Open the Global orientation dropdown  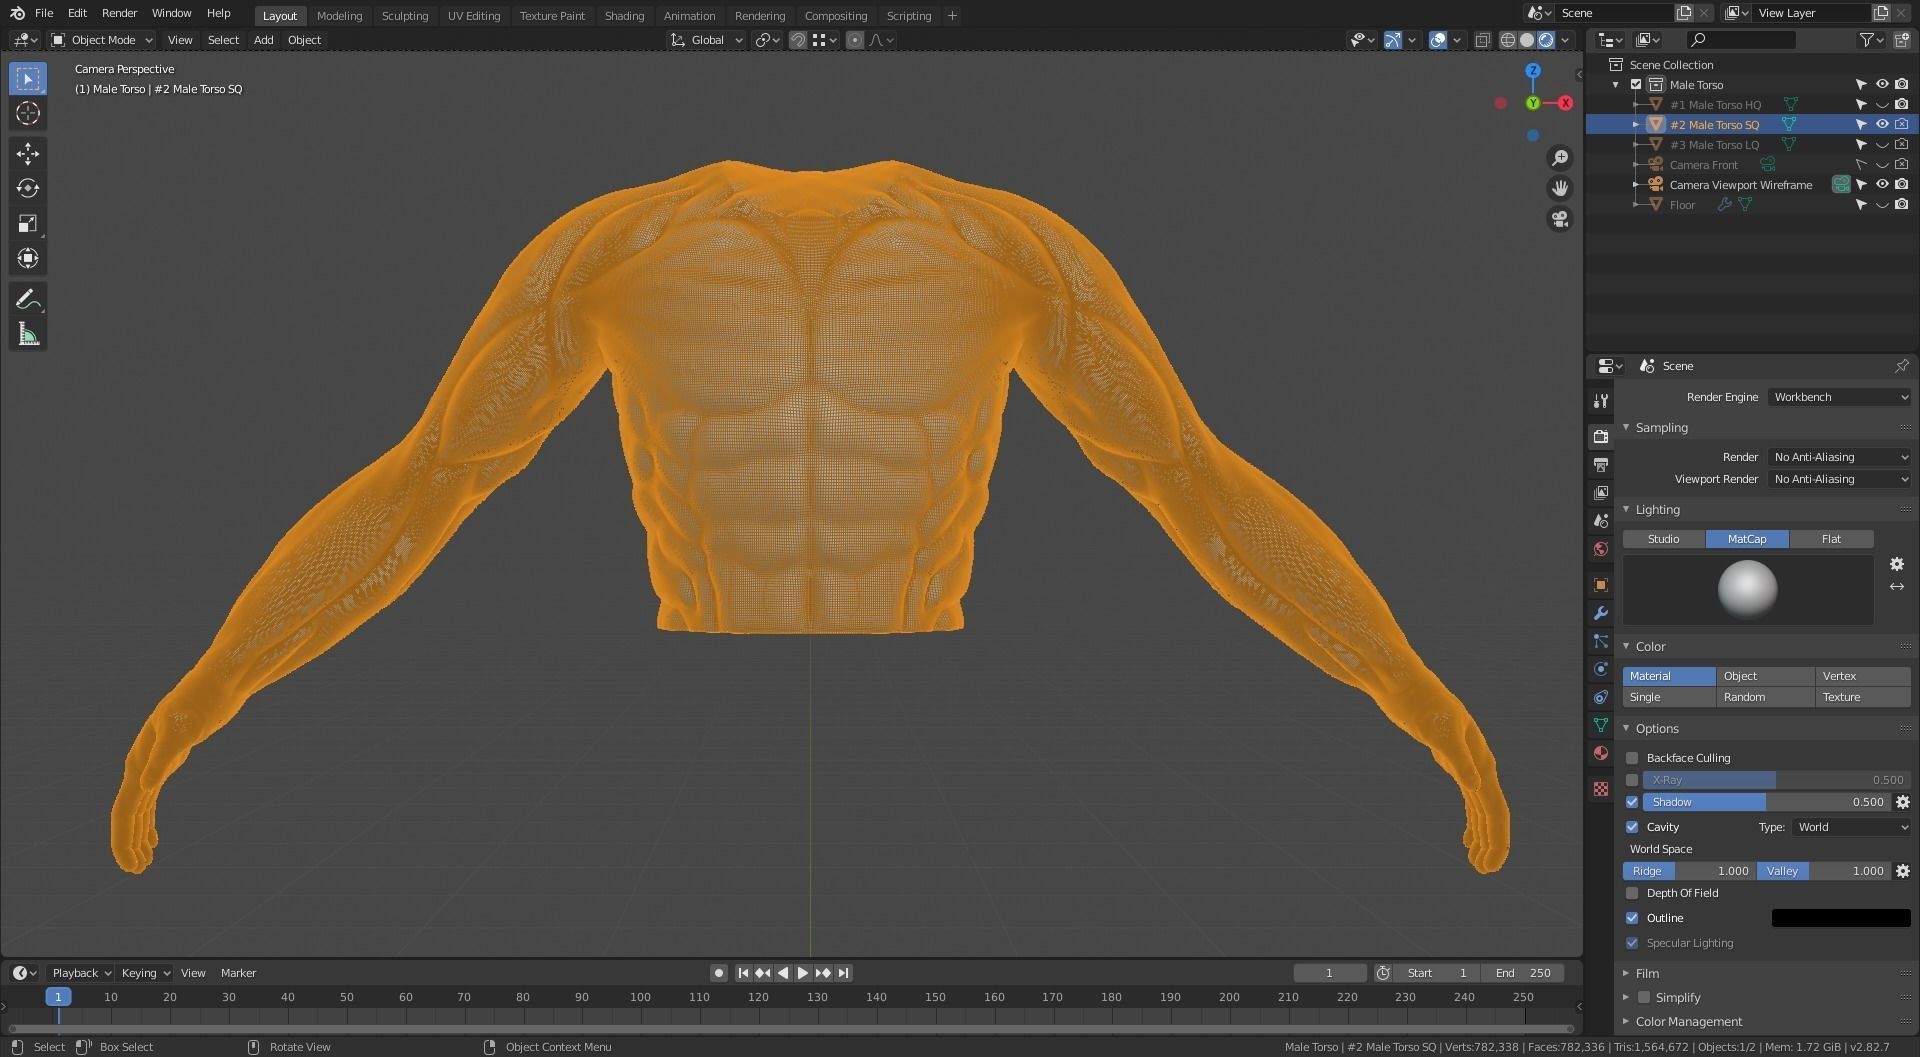coord(707,40)
